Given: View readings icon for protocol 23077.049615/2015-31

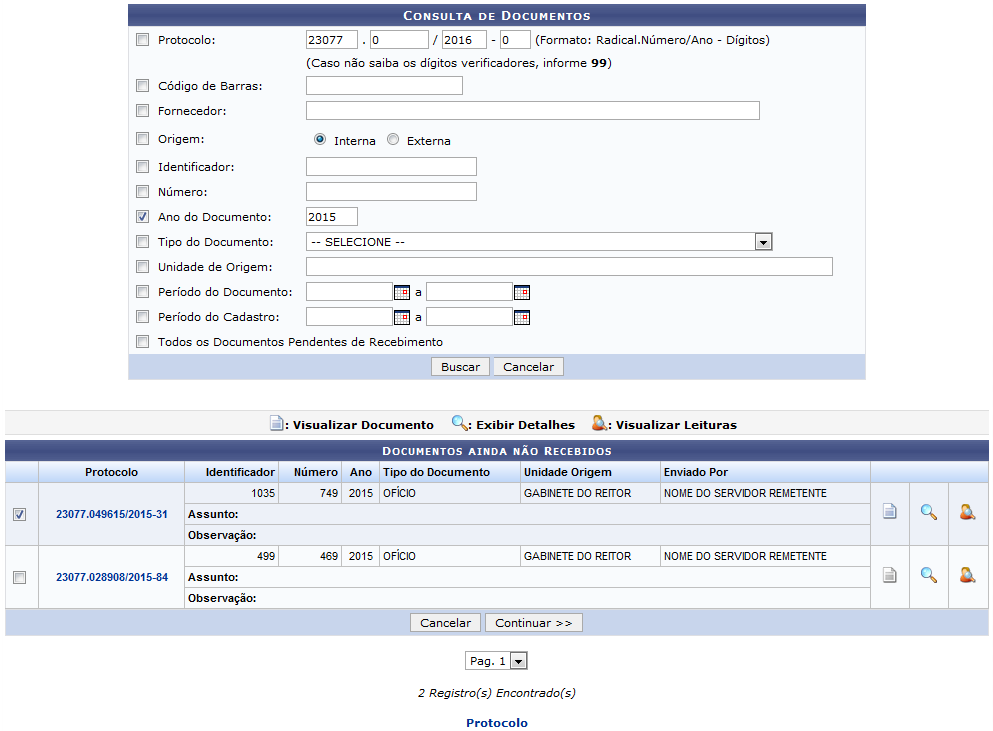Looking at the screenshot, I should tap(967, 512).
